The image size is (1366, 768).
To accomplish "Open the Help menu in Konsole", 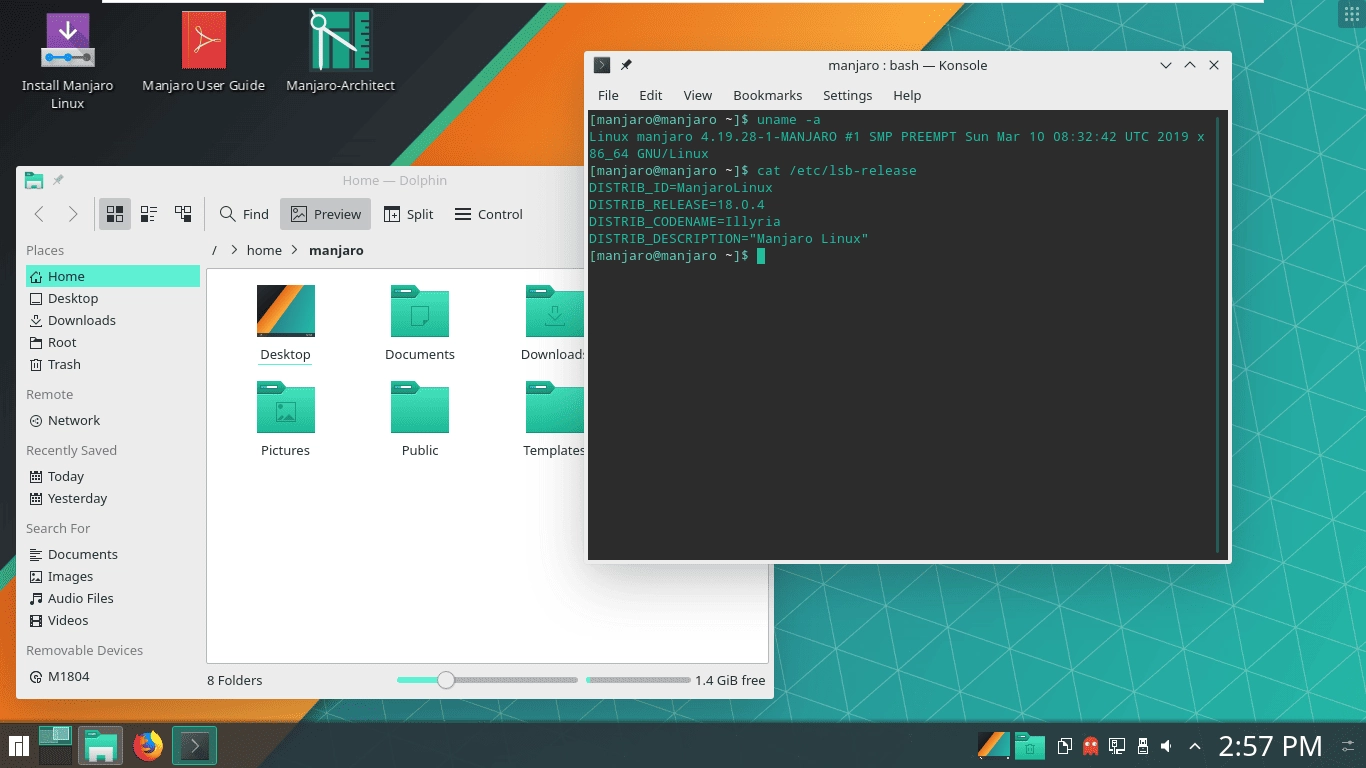I will point(907,95).
